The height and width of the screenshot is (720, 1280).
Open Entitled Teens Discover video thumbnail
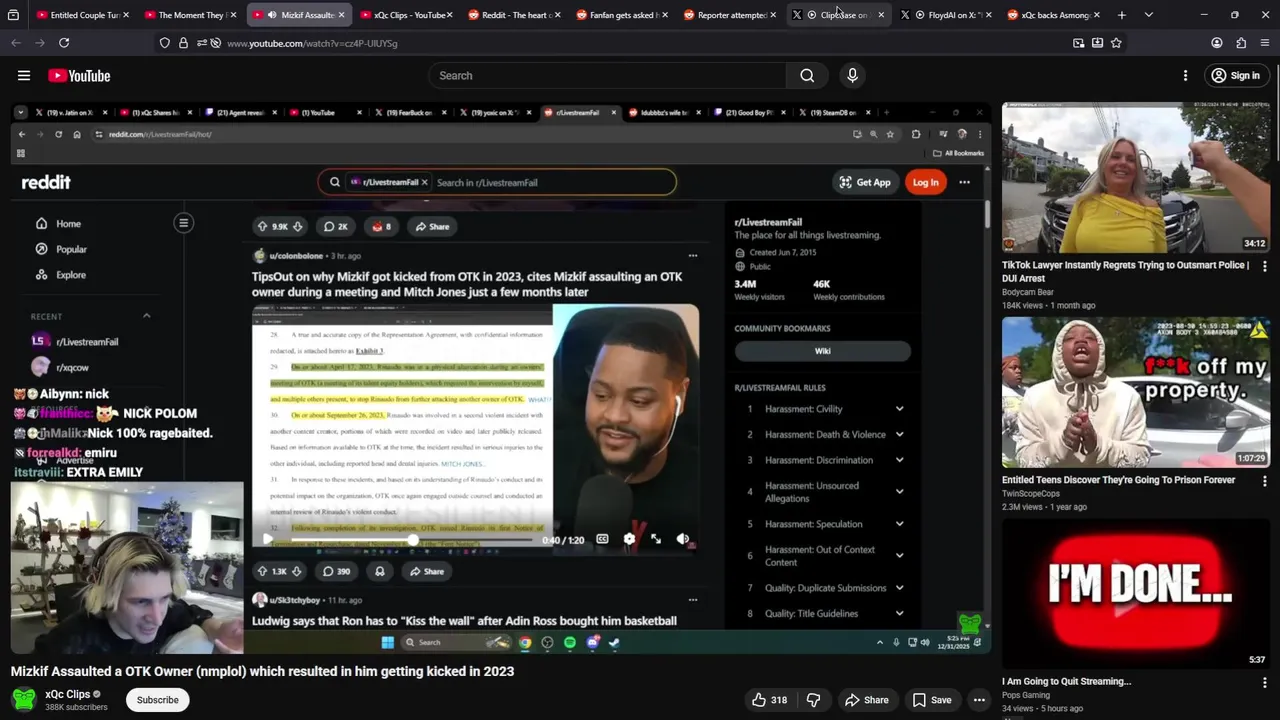click(x=1136, y=392)
